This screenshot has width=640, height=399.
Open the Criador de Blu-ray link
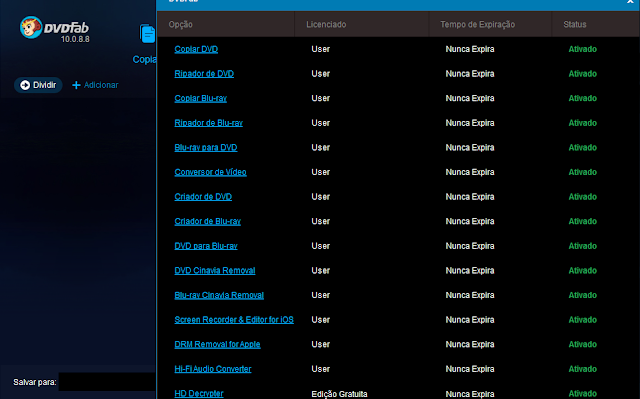tap(207, 221)
